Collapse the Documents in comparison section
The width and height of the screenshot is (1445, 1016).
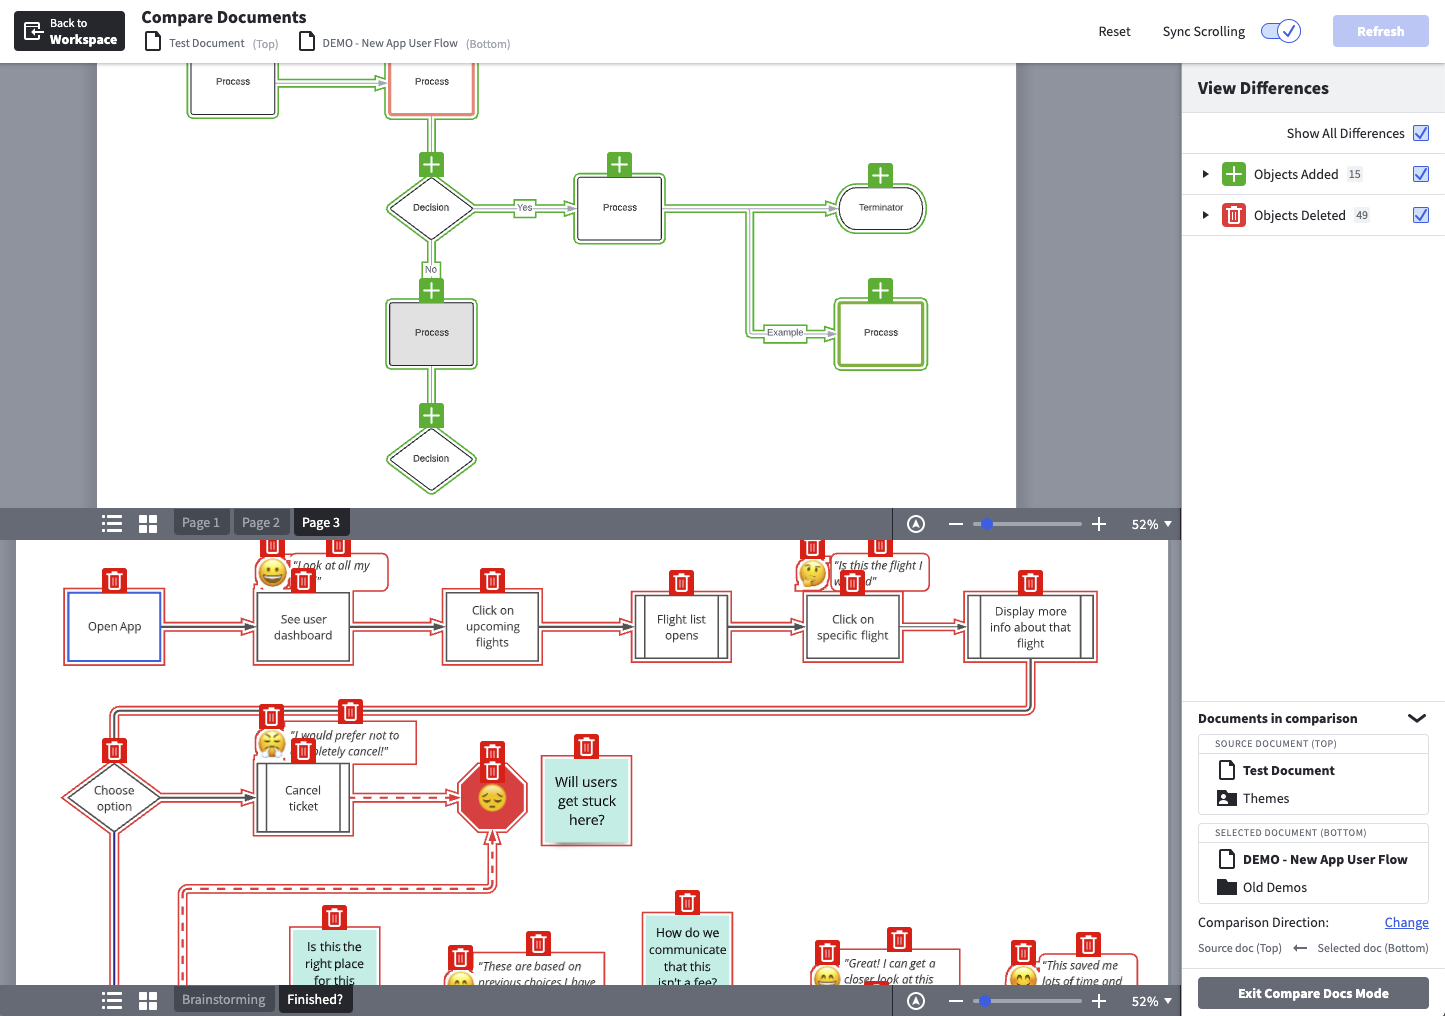tap(1417, 718)
